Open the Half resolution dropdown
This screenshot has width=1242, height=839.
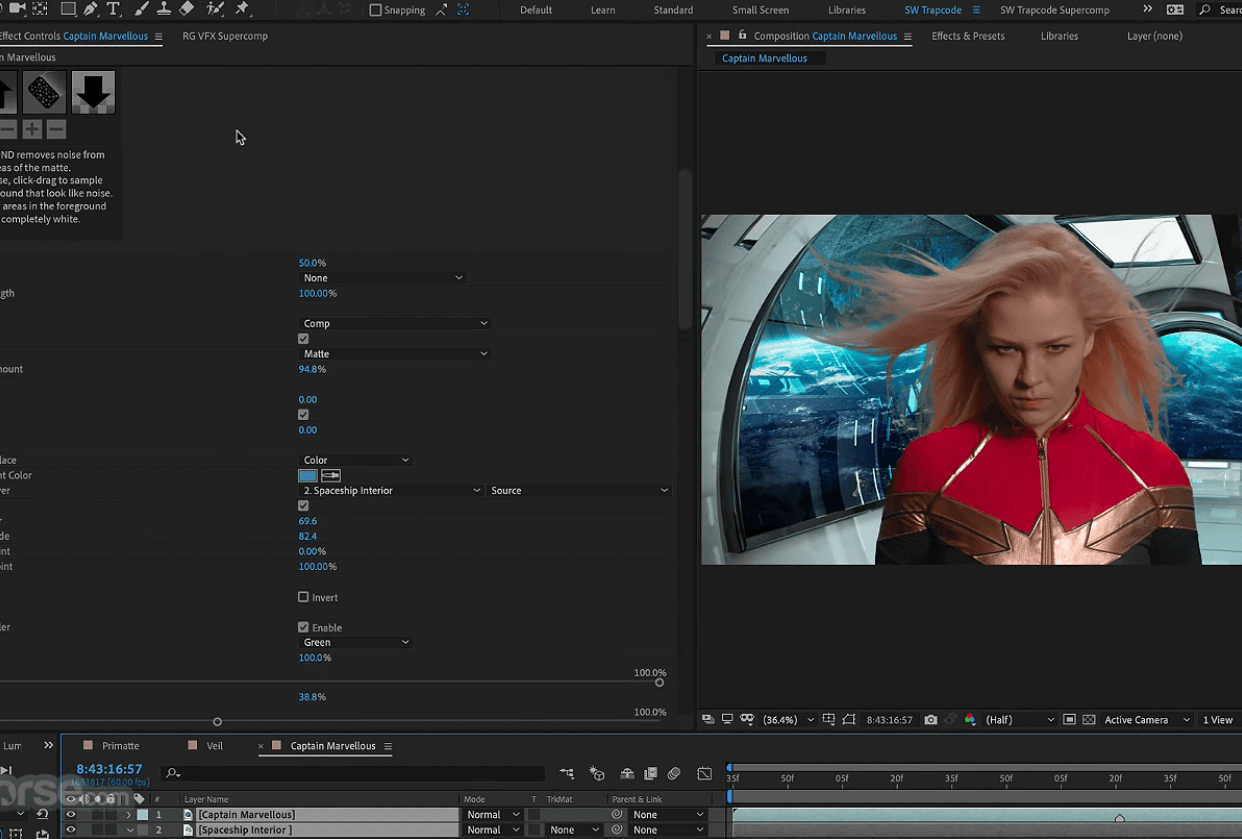pos(1019,720)
